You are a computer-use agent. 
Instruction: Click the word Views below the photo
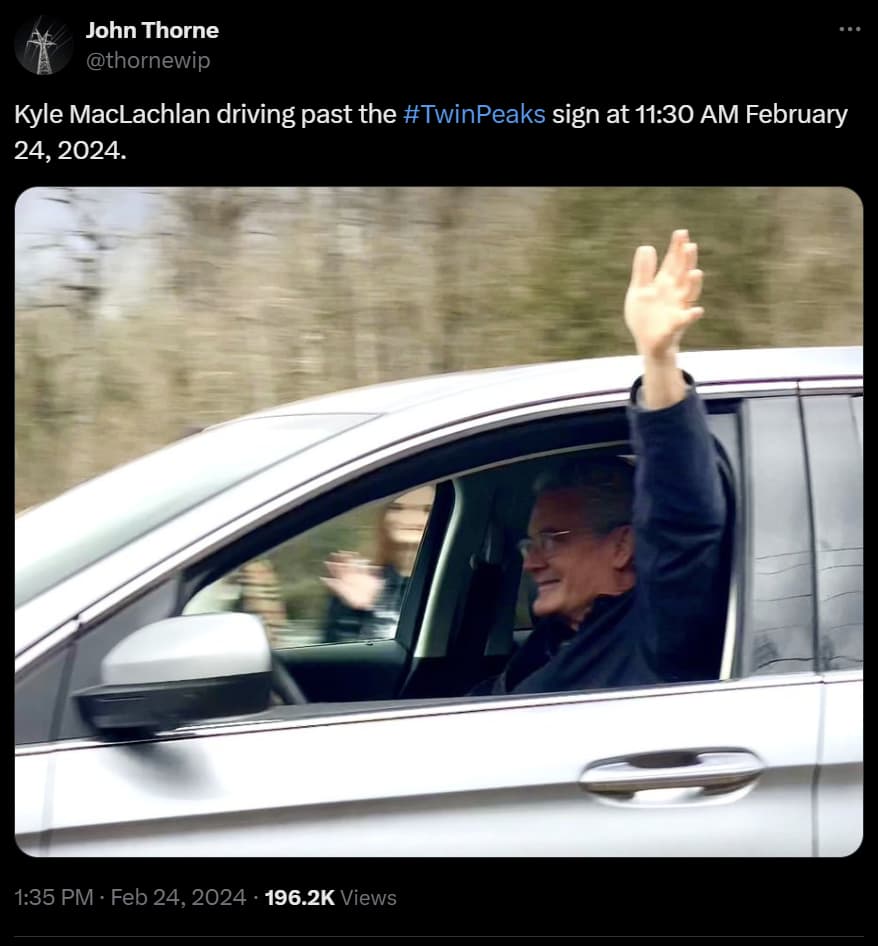tap(369, 898)
